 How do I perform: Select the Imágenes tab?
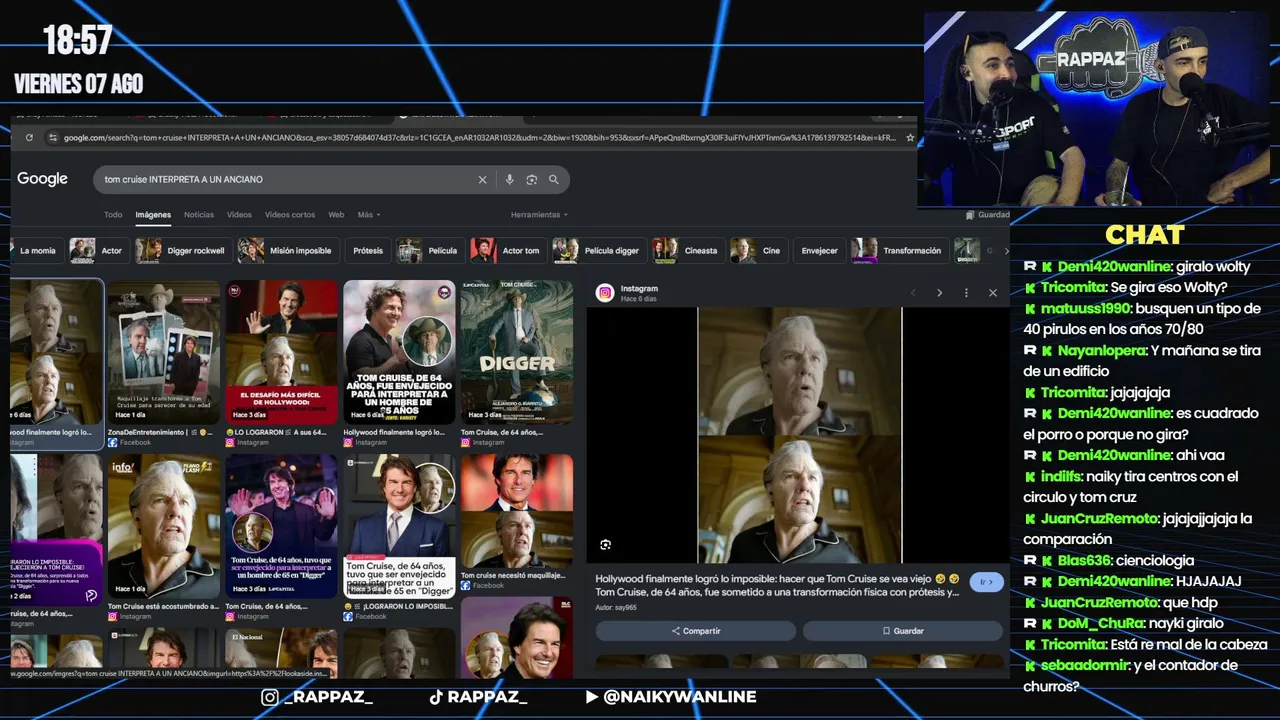pyautogui.click(x=153, y=215)
